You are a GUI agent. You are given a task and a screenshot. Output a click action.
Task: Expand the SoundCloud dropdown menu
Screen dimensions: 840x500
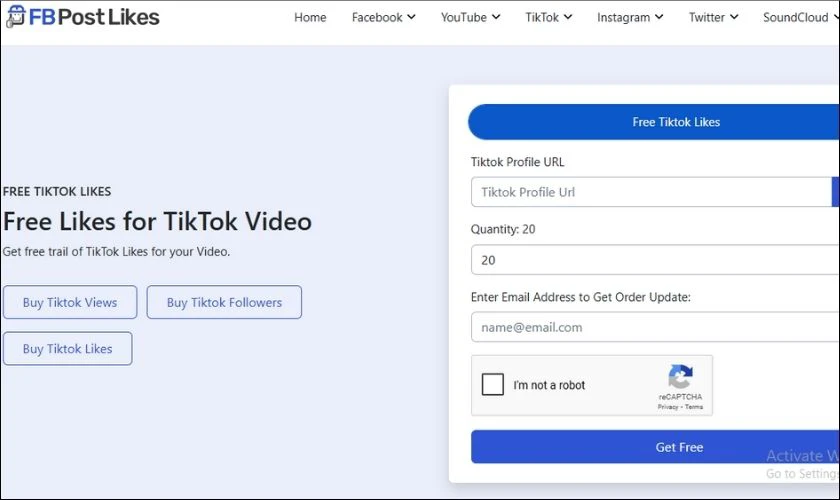click(801, 18)
